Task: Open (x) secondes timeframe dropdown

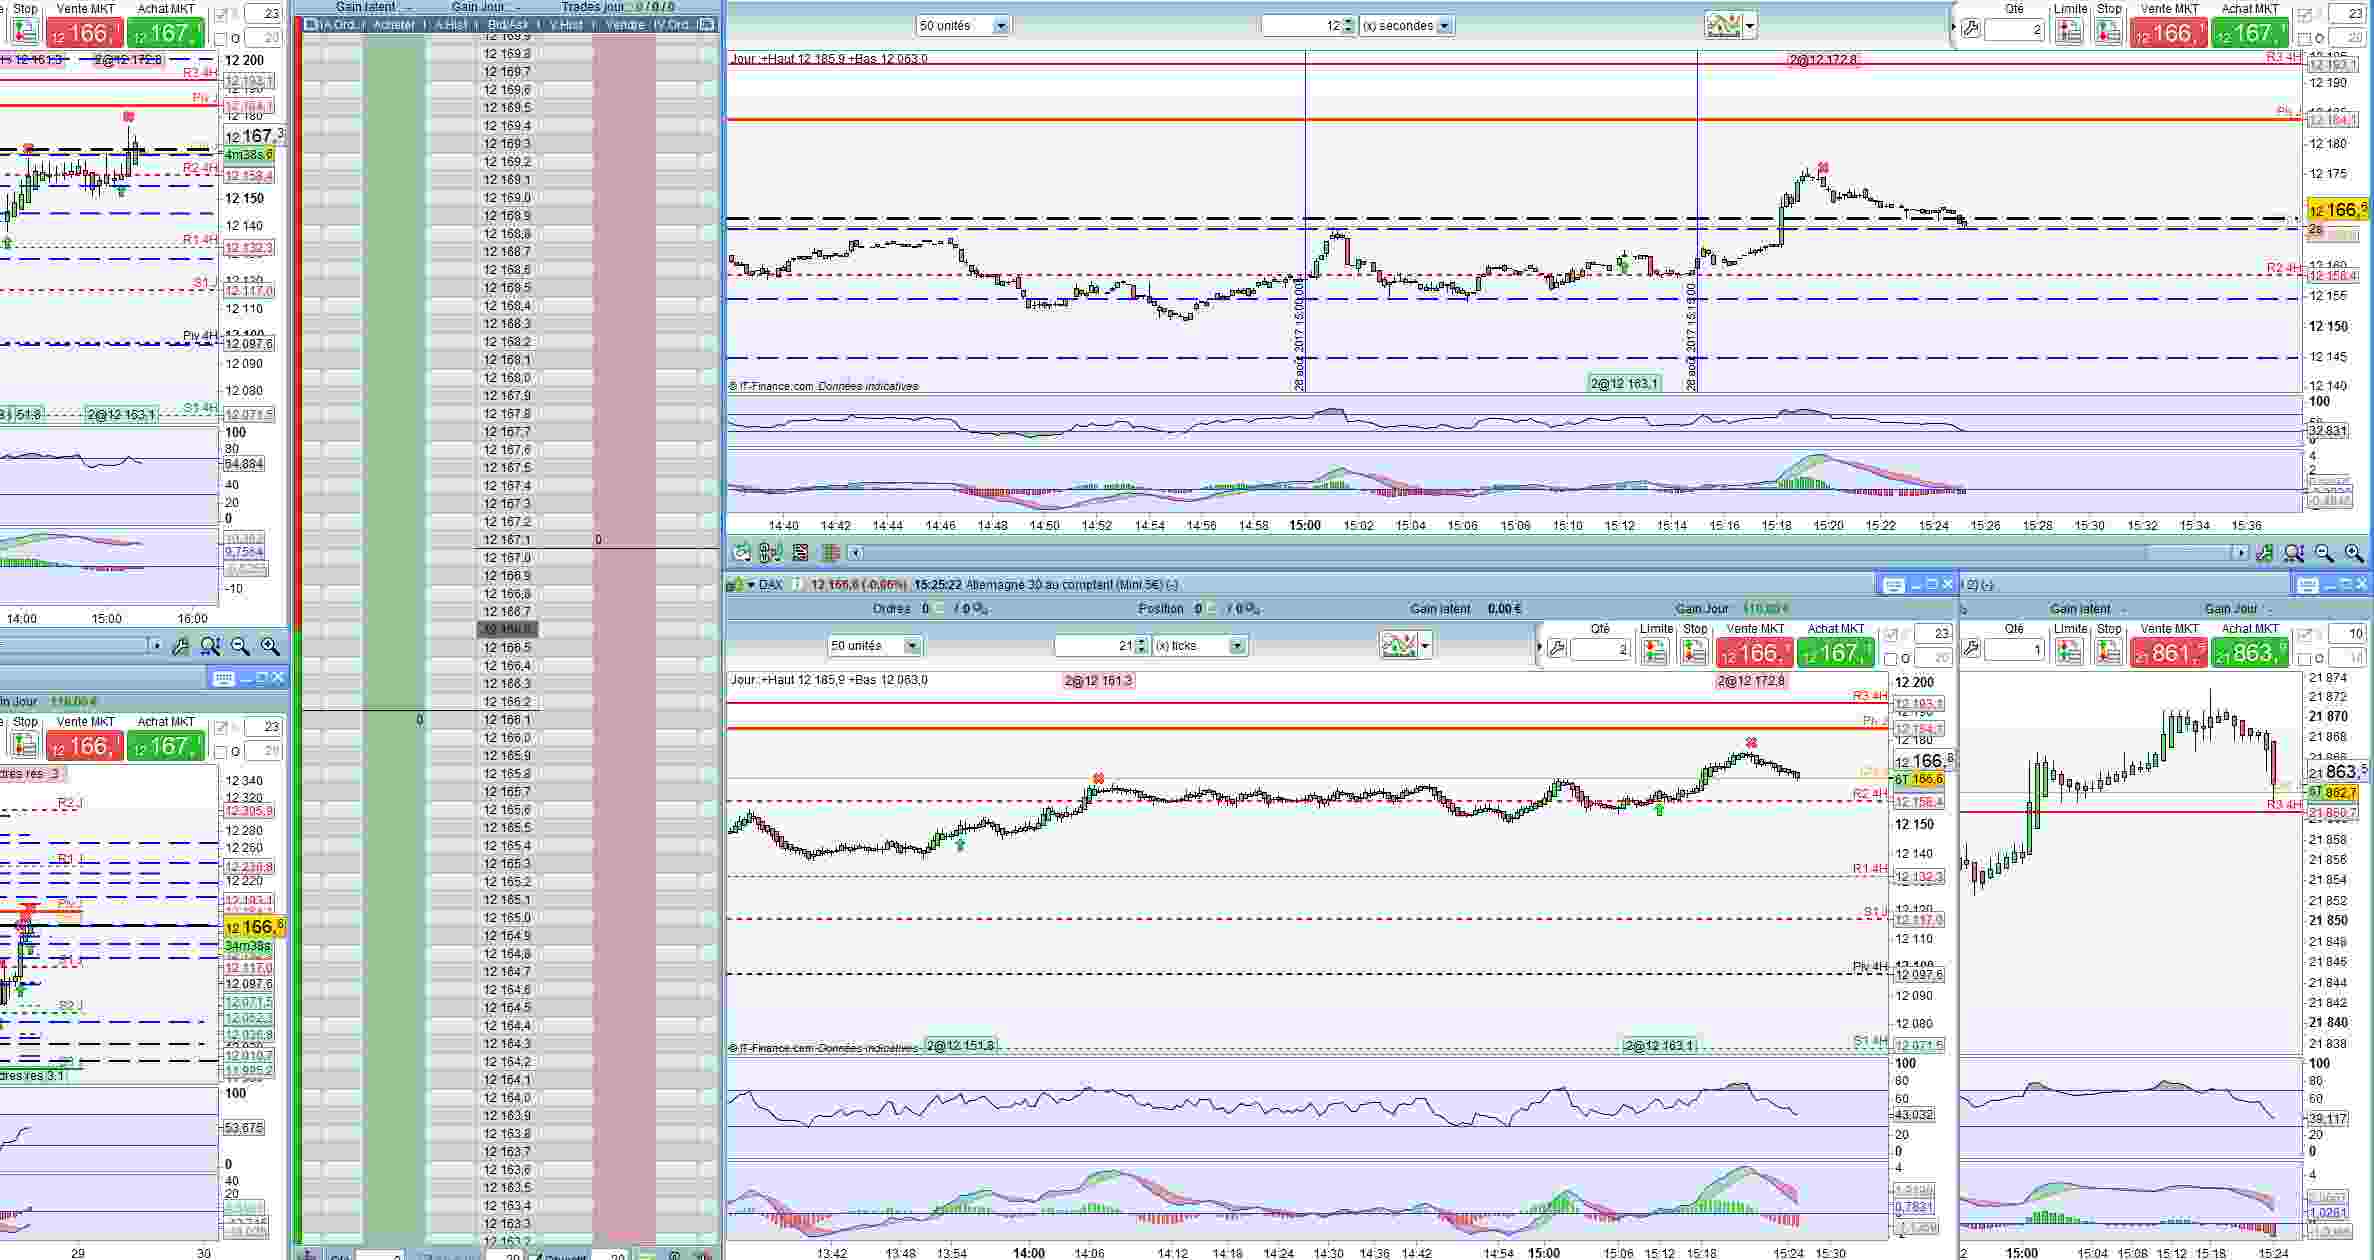Action: point(1444,26)
